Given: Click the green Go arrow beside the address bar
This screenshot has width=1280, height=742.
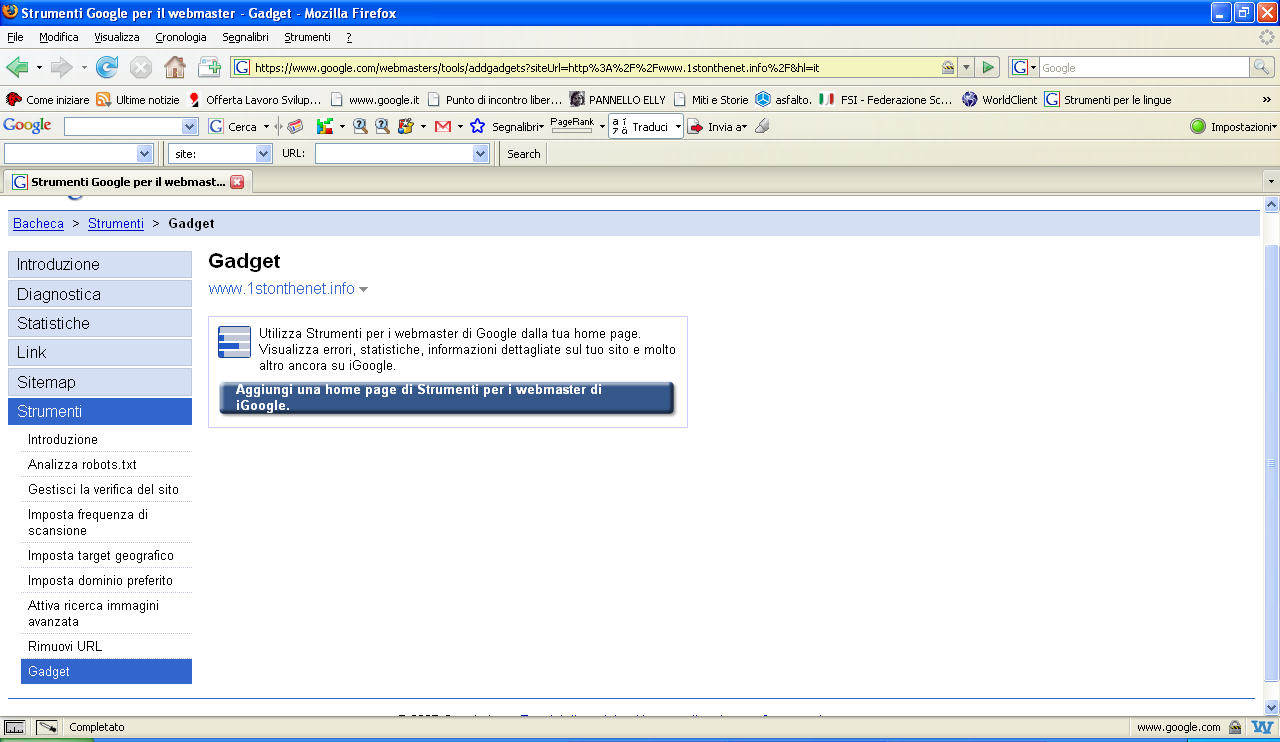Looking at the screenshot, I should click(988, 67).
